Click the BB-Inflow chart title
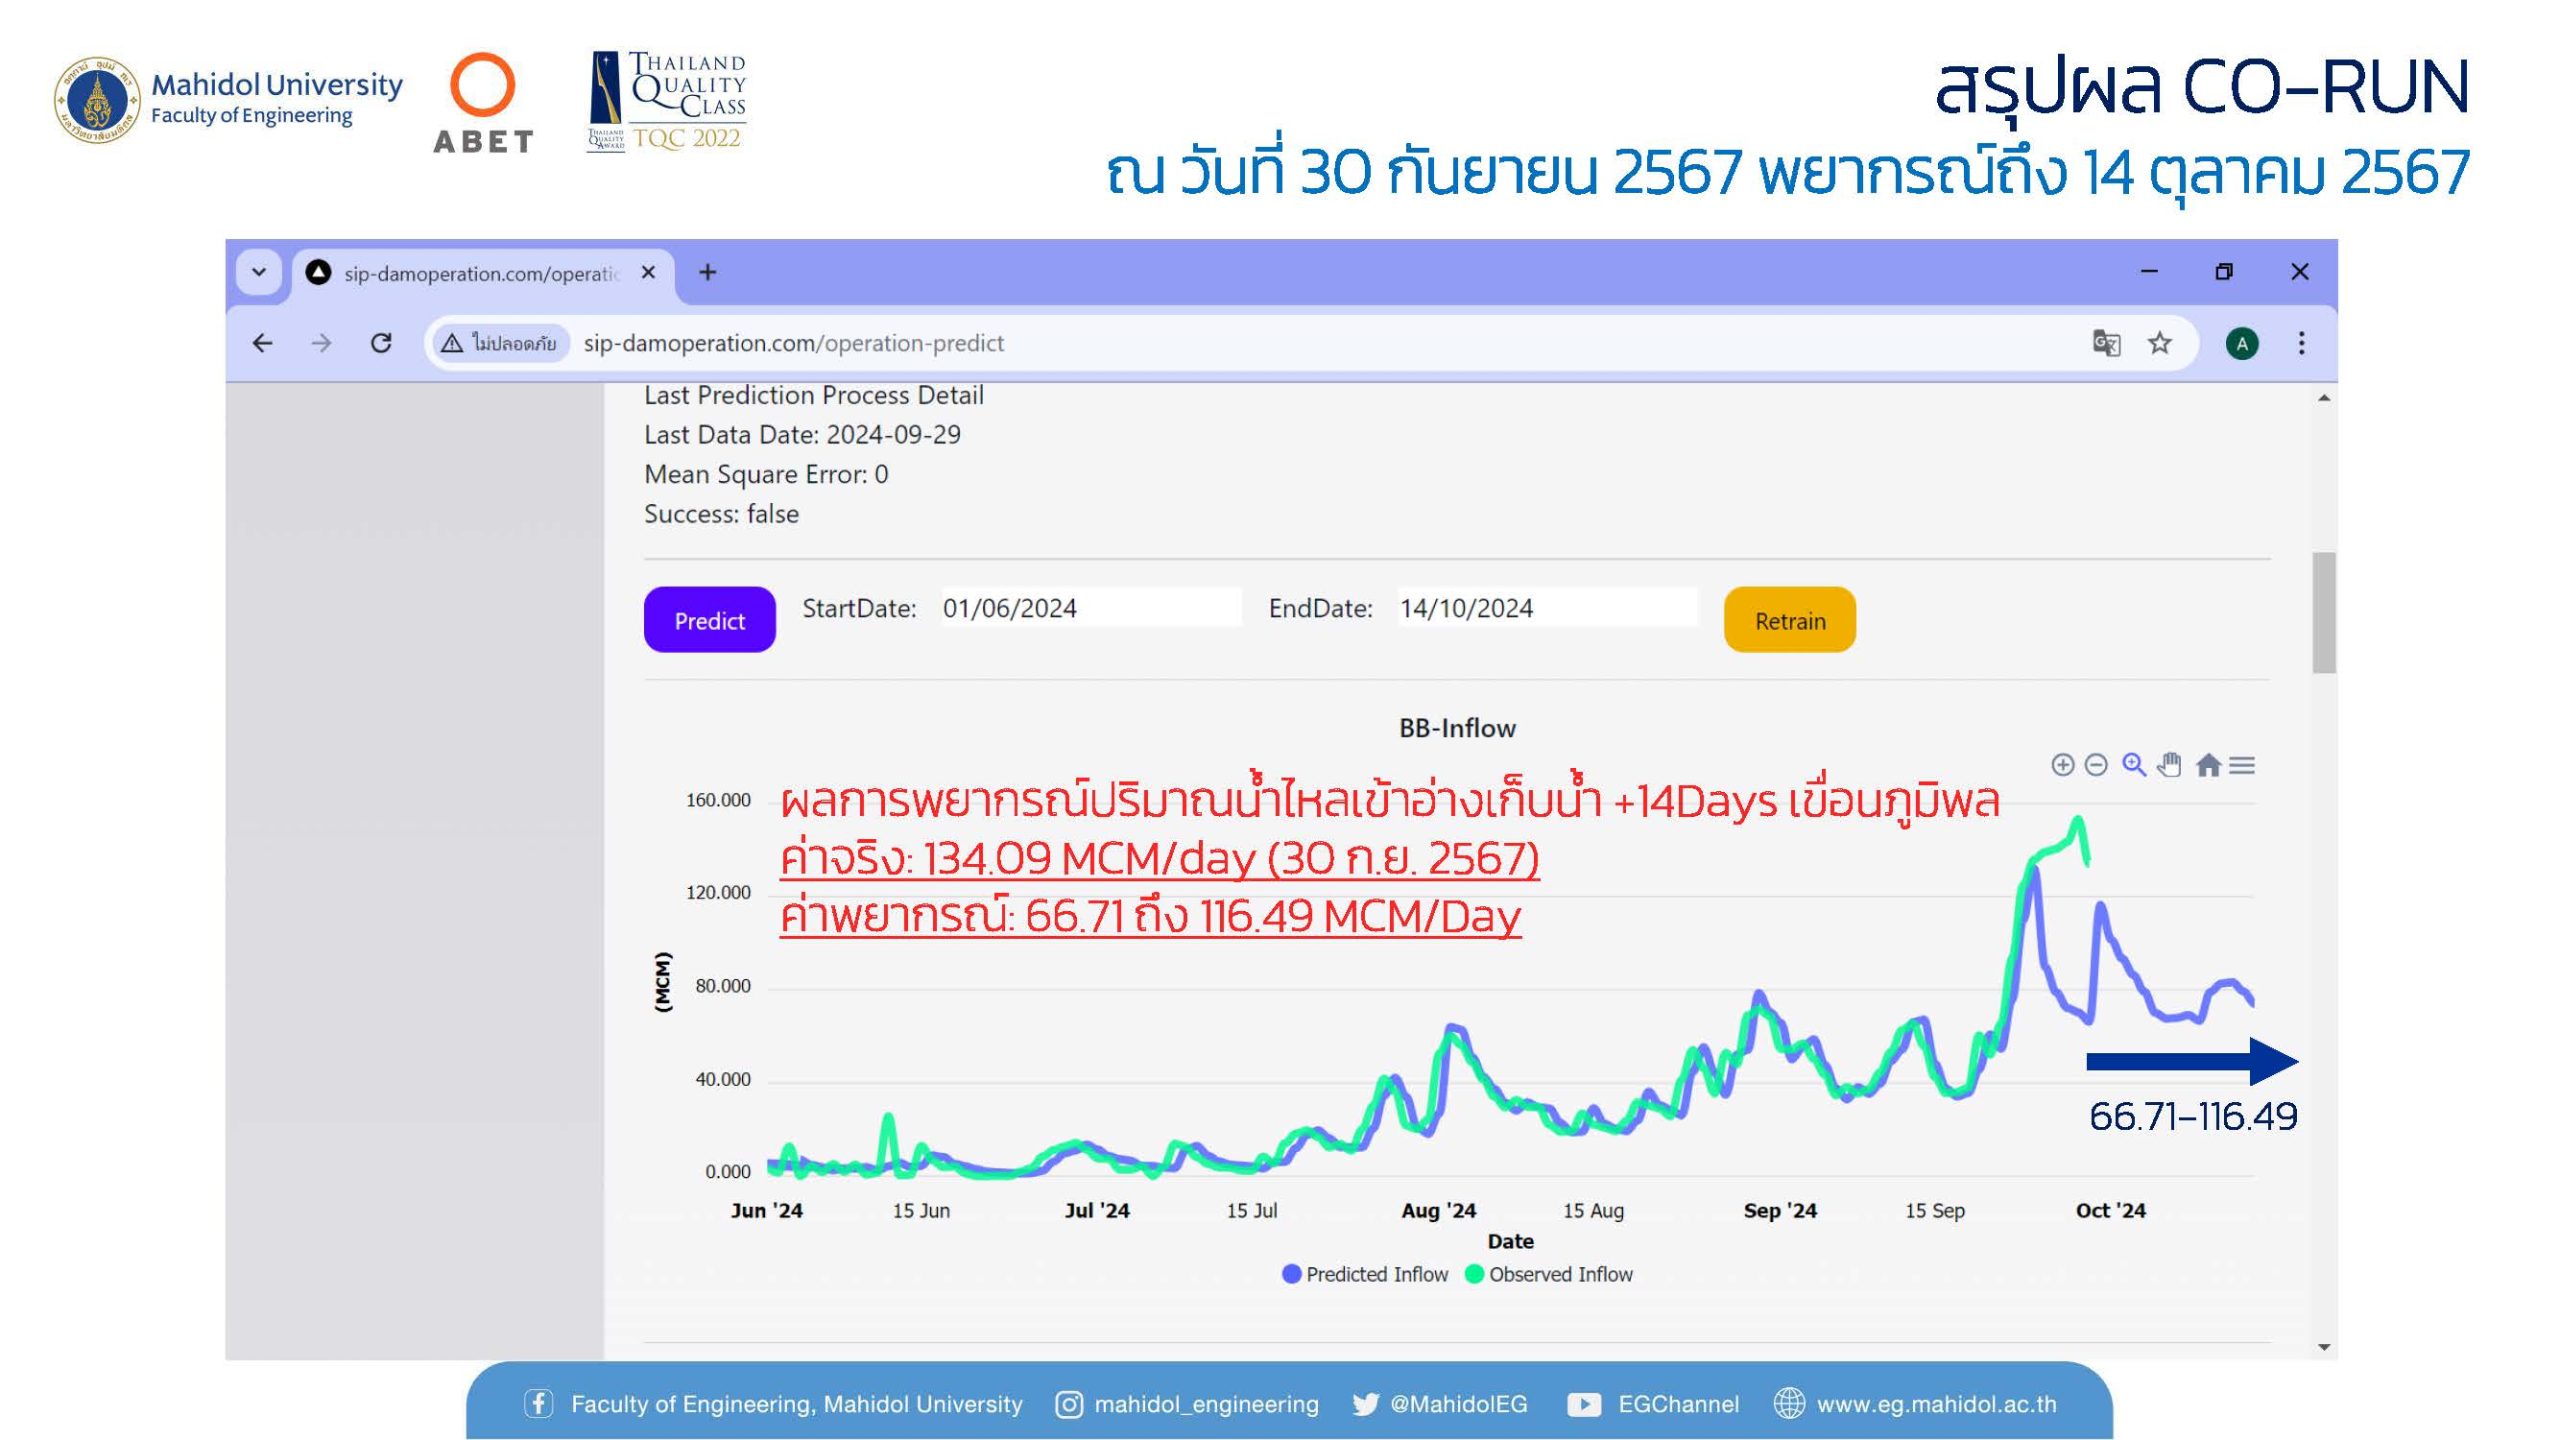 point(1457,728)
